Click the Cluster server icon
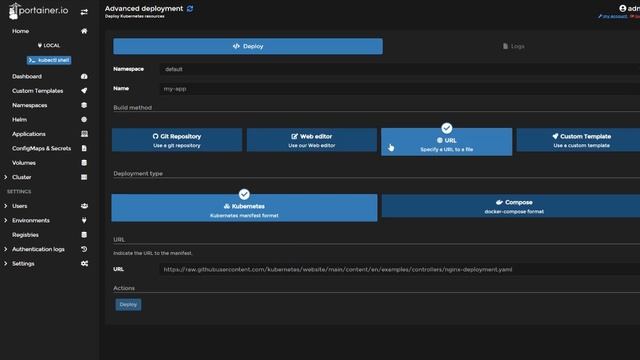This screenshot has height=360, width=640. click(84, 177)
